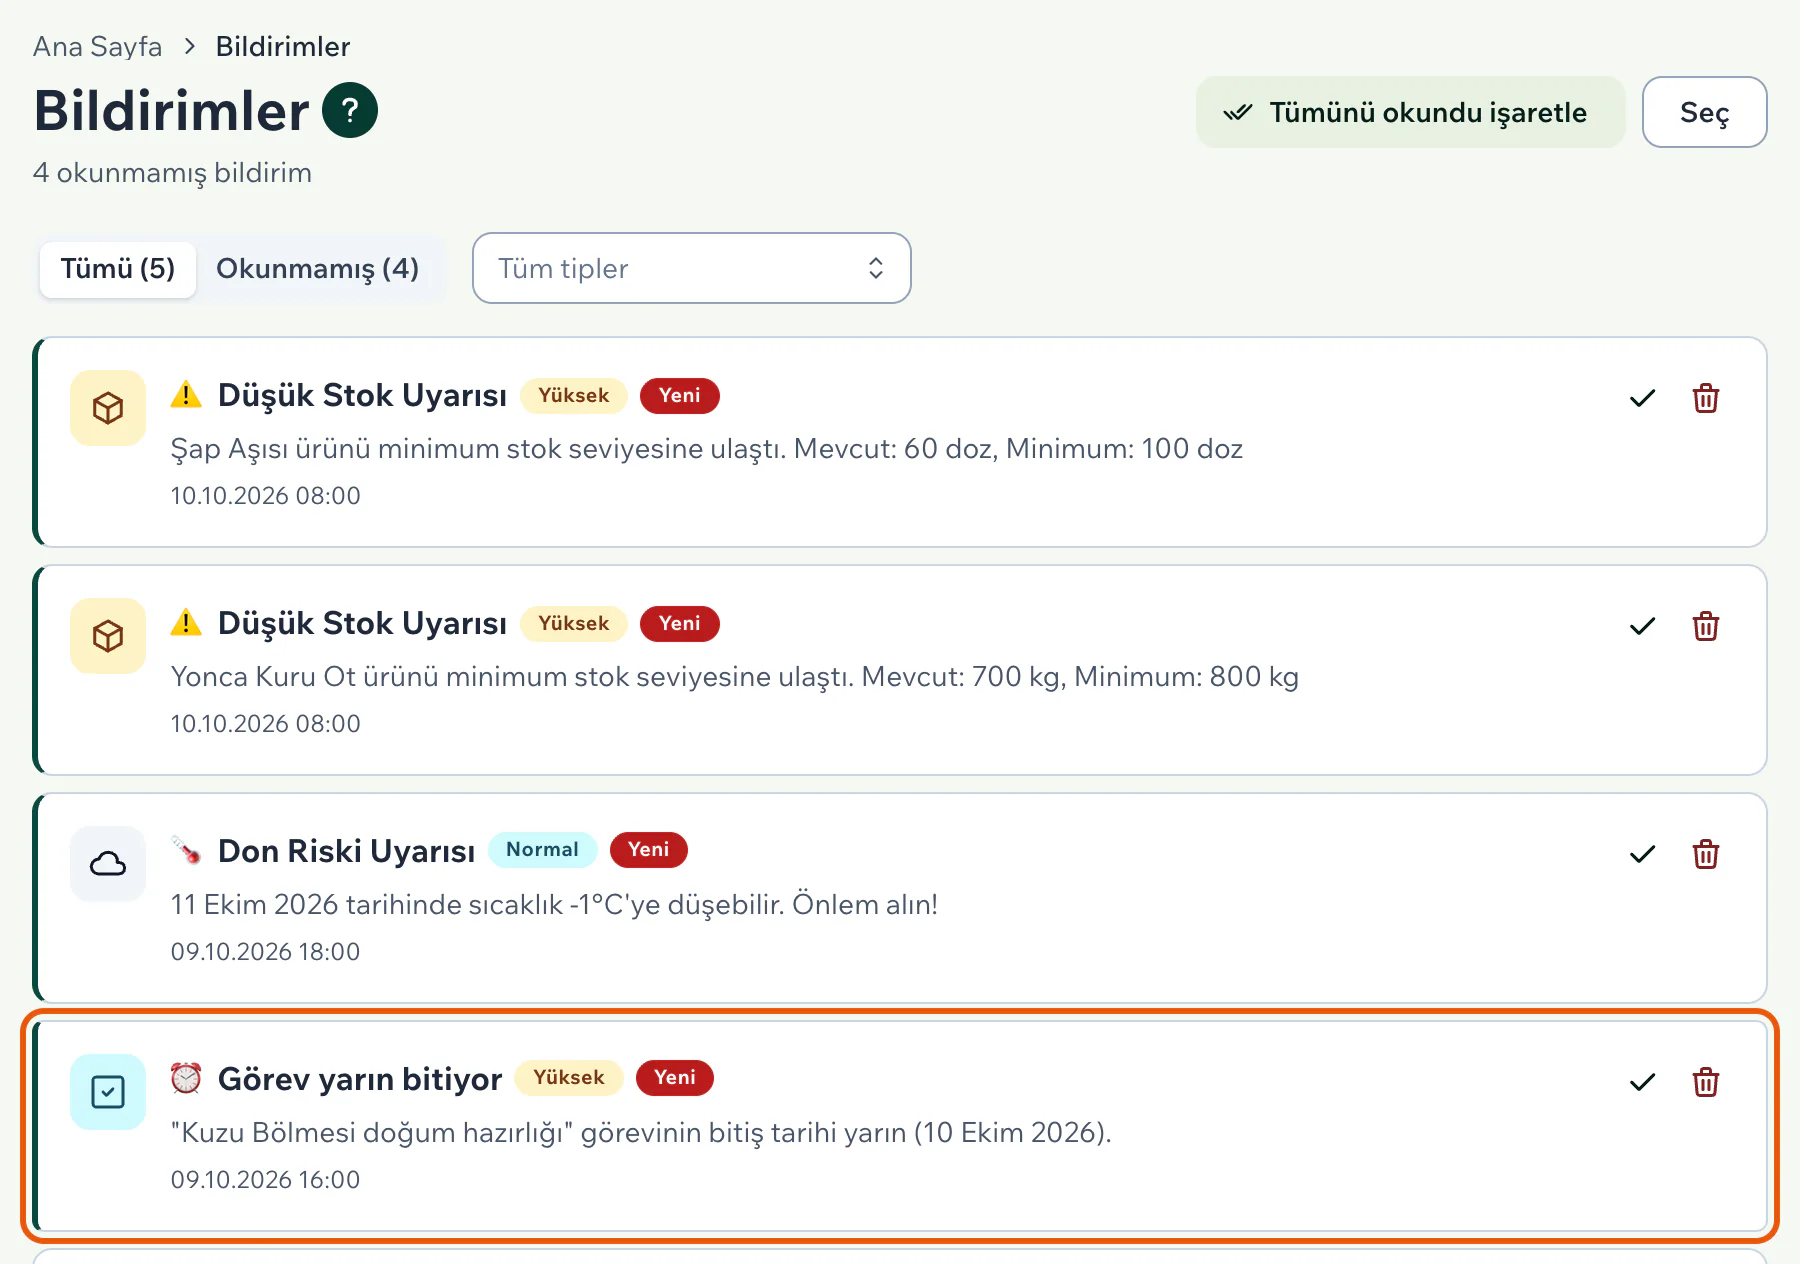Click the Seç selection button
Screen dimensions: 1800x1264
pos(1704,112)
